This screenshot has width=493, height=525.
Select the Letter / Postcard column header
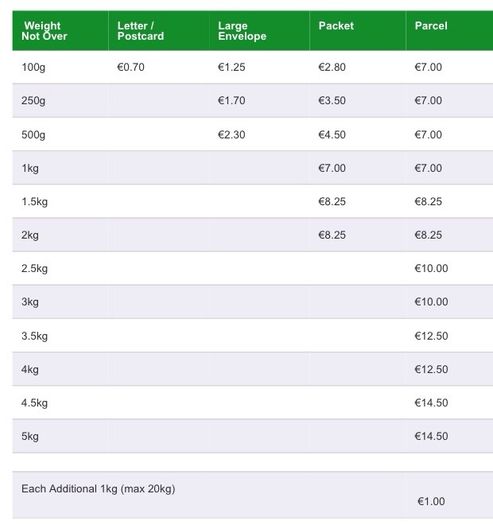141,31
